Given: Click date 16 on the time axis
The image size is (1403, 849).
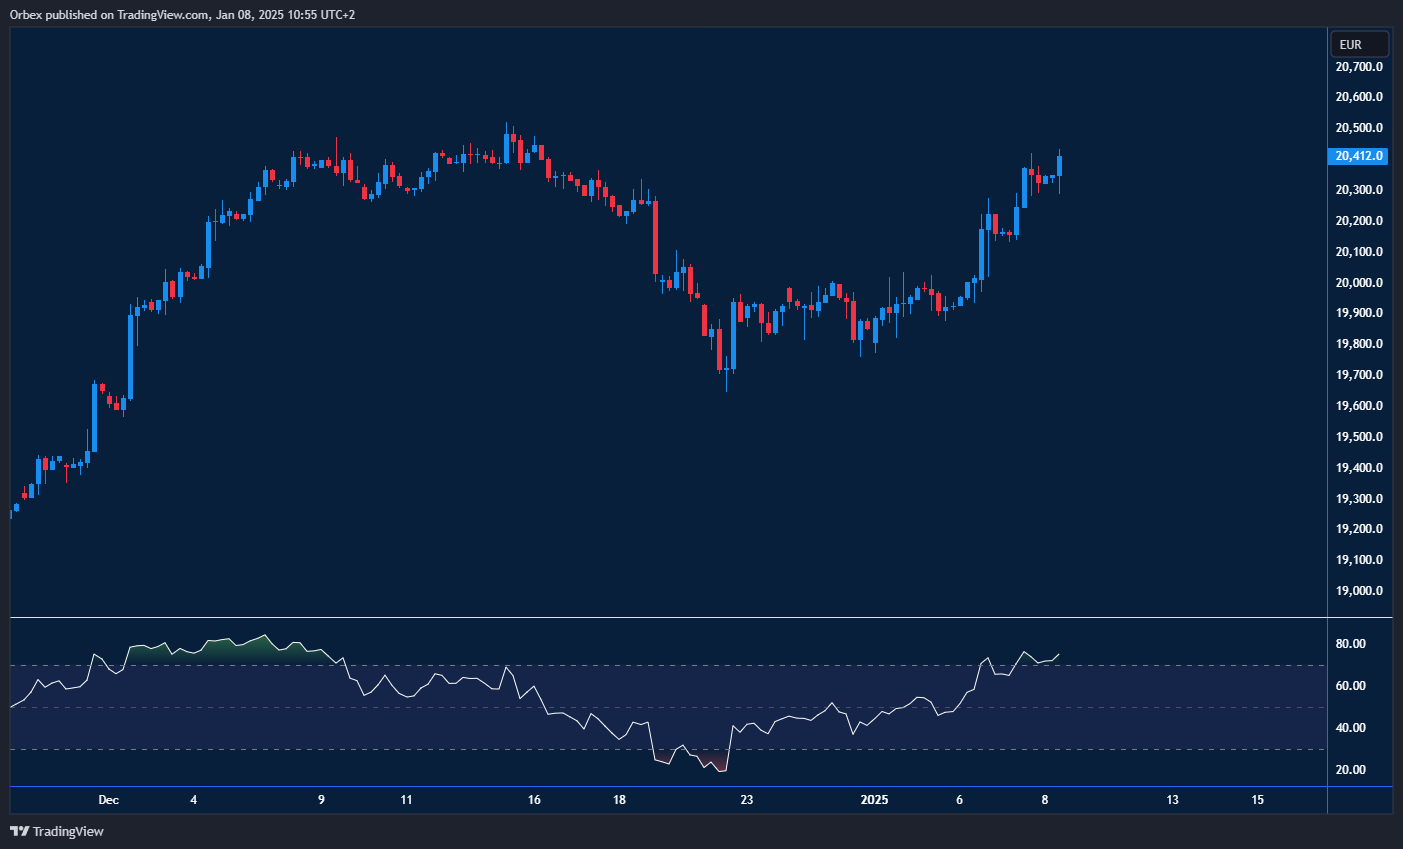Looking at the screenshot, I should [x=534, y=800].
